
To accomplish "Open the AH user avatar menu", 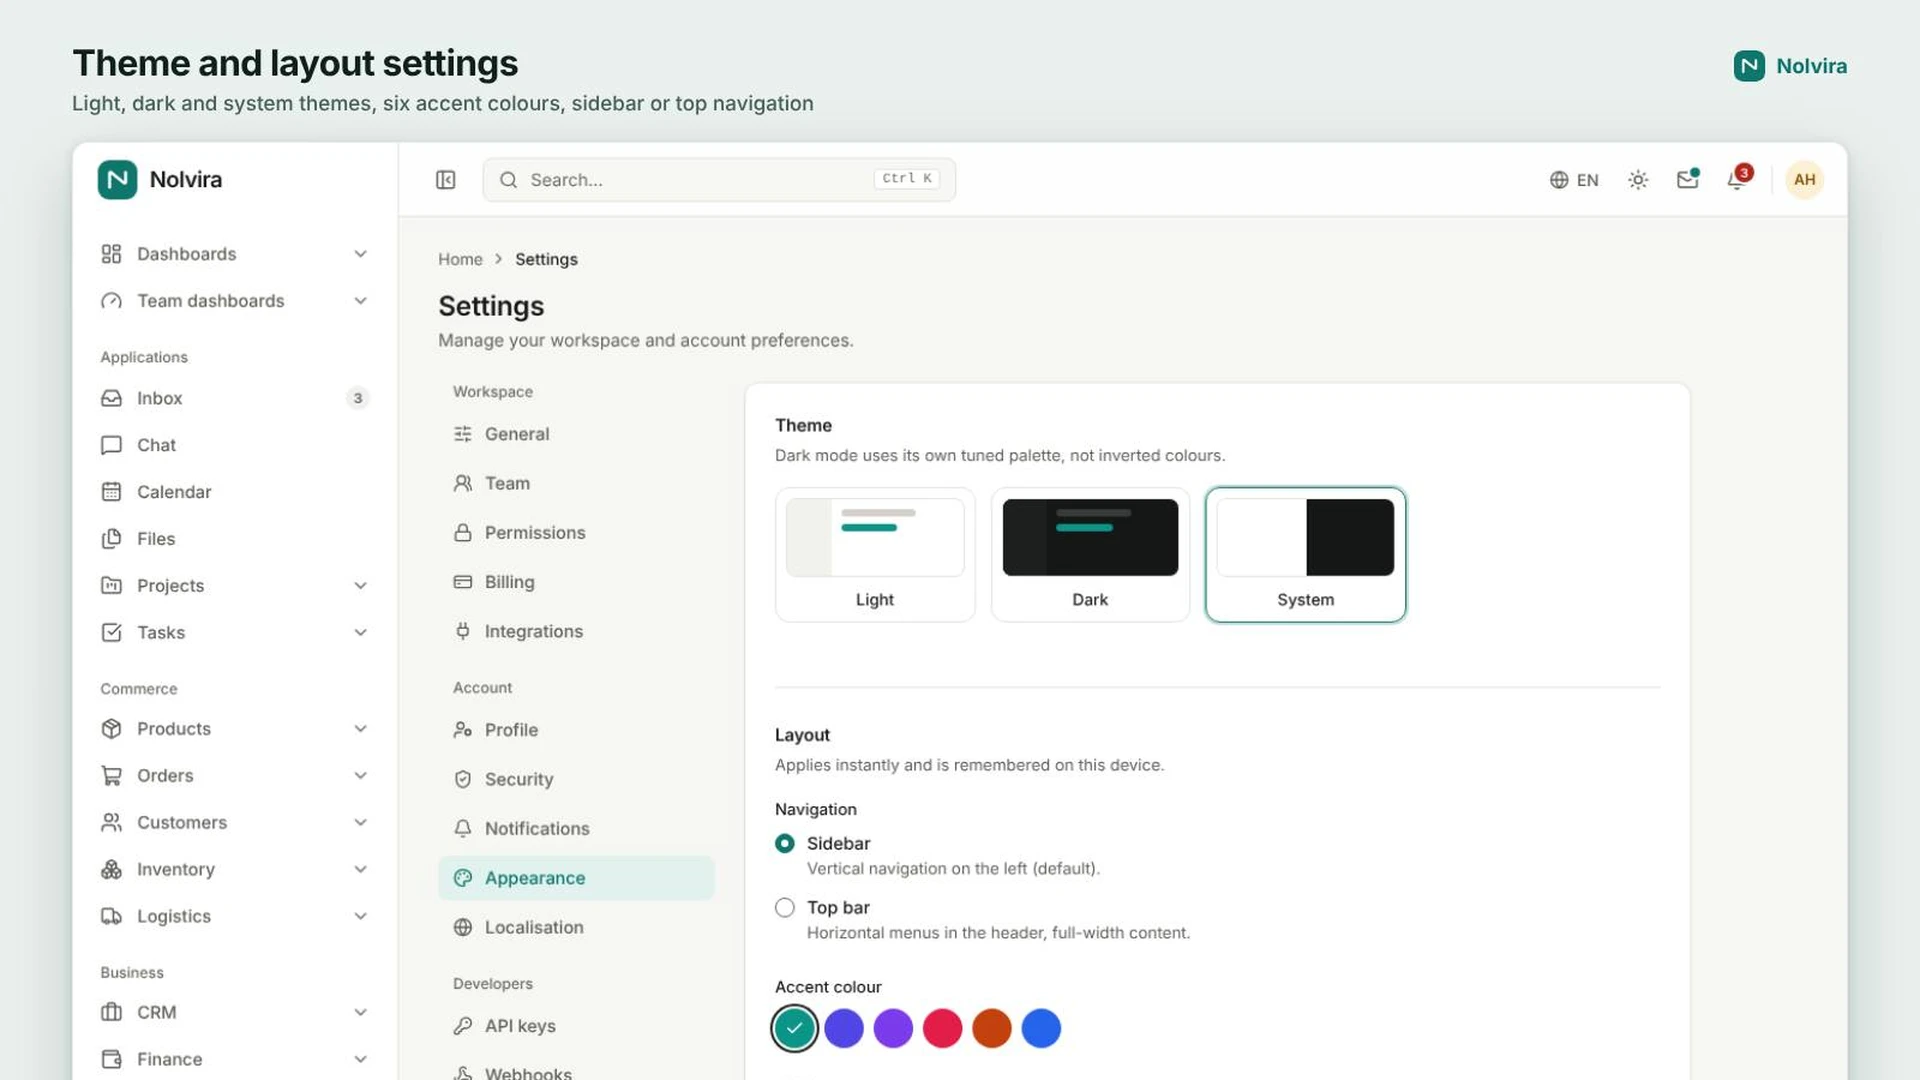I will 1804,180.
